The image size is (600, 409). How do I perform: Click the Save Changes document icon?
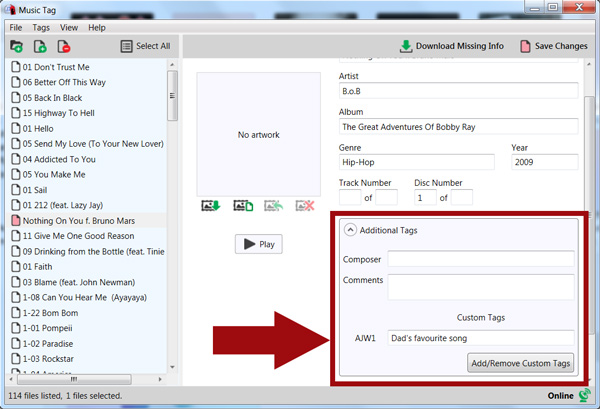(x=525, y=46)
